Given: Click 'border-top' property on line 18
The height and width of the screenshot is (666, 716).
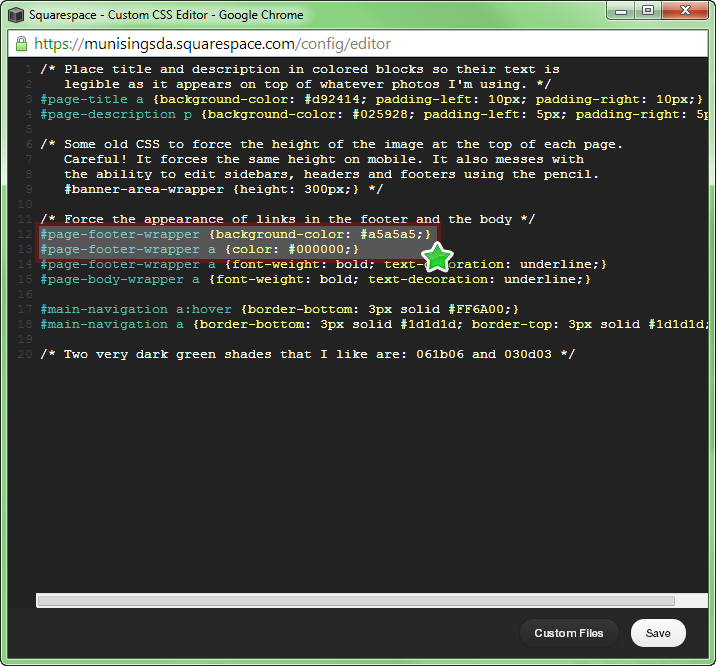Looking at the screenshot, I should tap(511, 324).
